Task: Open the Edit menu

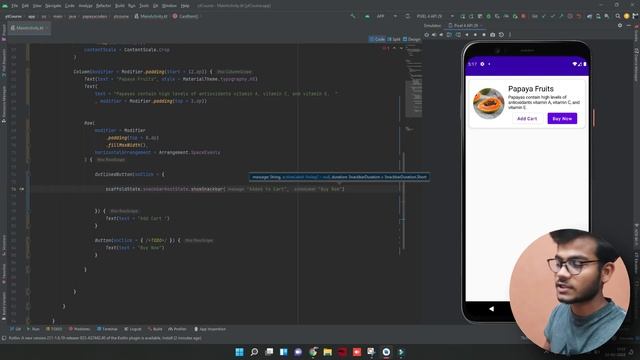Action: [25, 6]
